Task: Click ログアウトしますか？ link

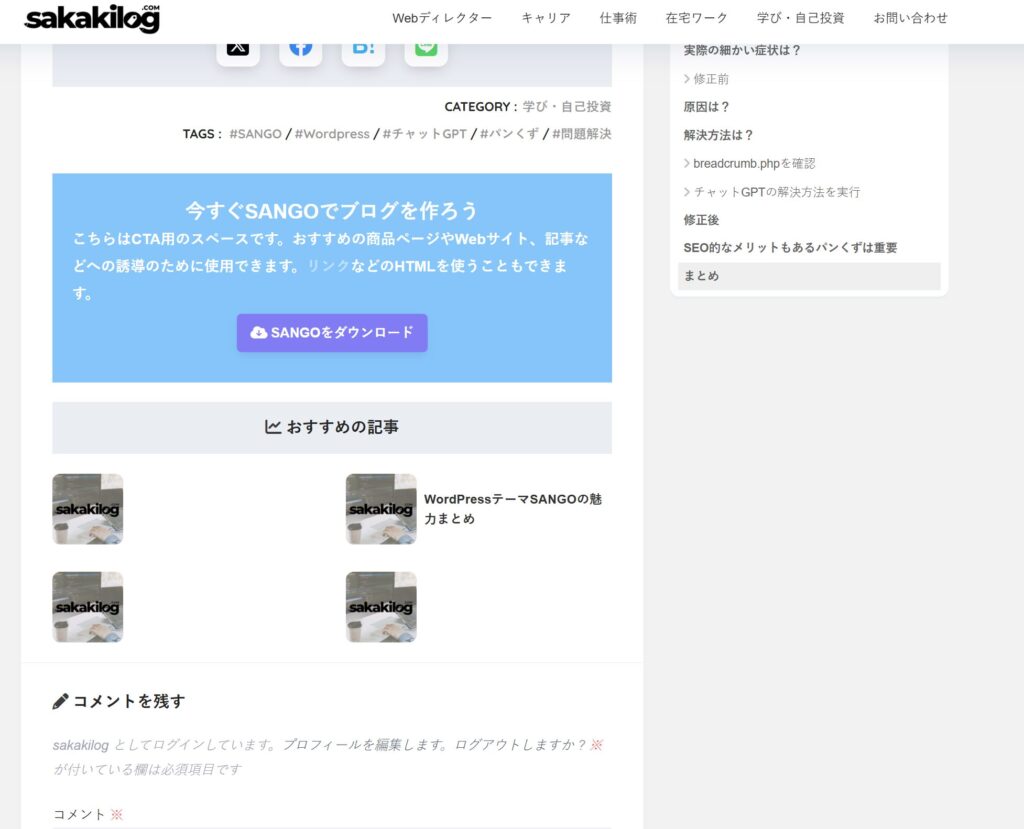Action: point(520,745)
